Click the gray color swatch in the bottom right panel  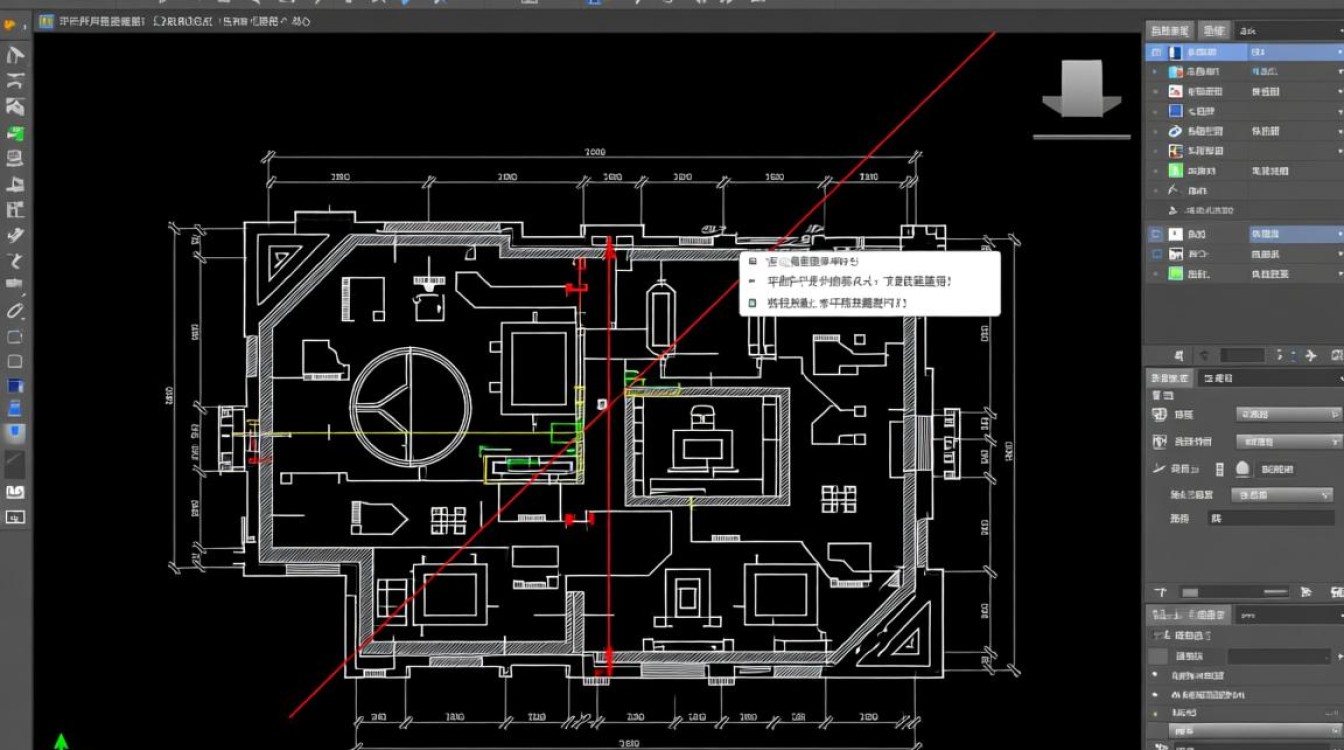pyautogui.click(x=1159, y=657)
